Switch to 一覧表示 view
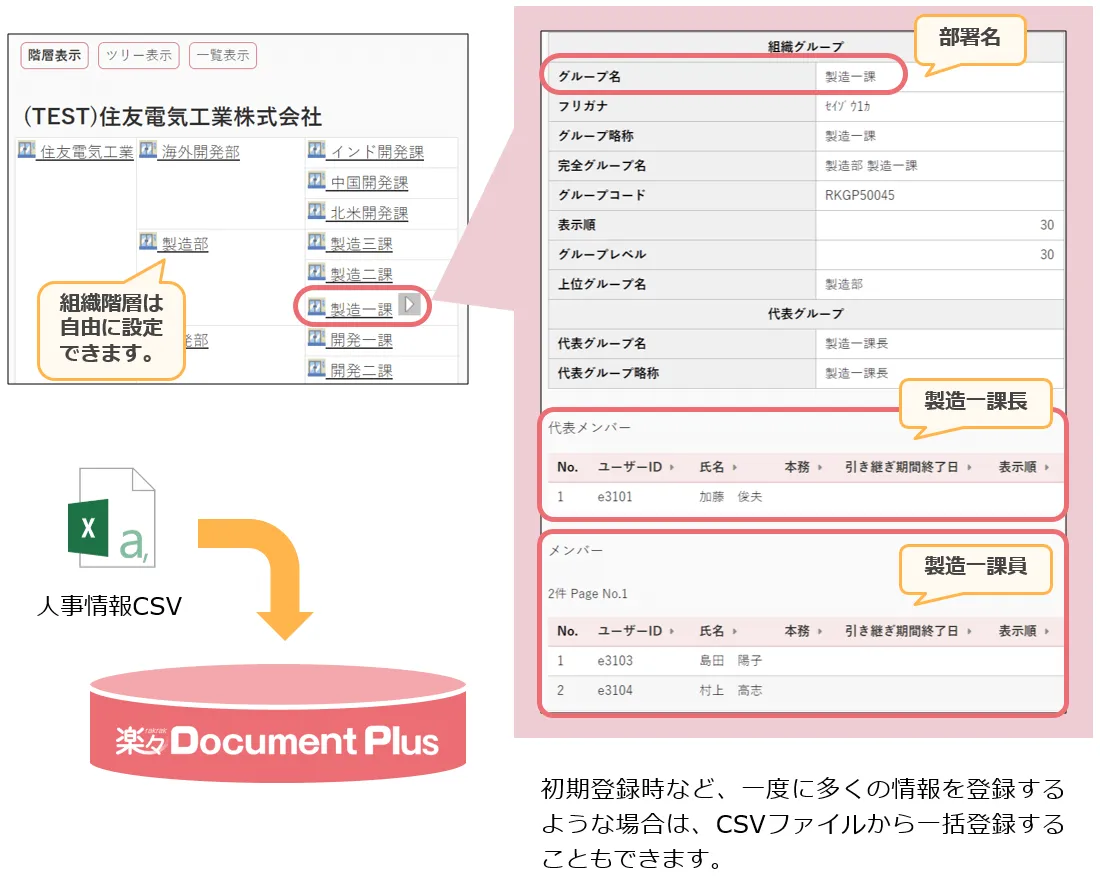The image size is (1100, 878). 223,55
